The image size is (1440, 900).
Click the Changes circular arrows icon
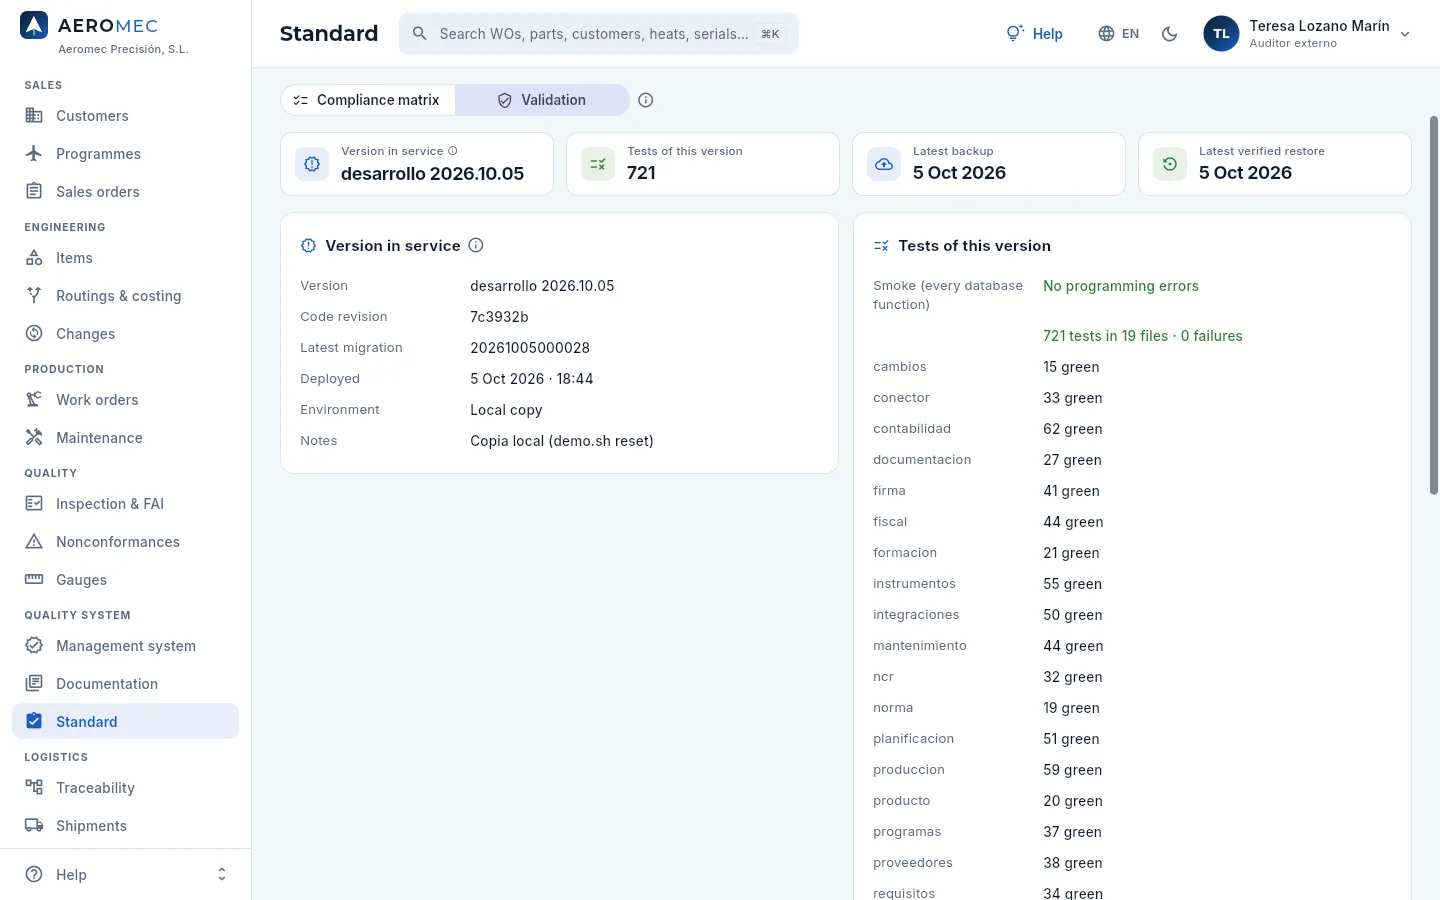click(34, 334)
